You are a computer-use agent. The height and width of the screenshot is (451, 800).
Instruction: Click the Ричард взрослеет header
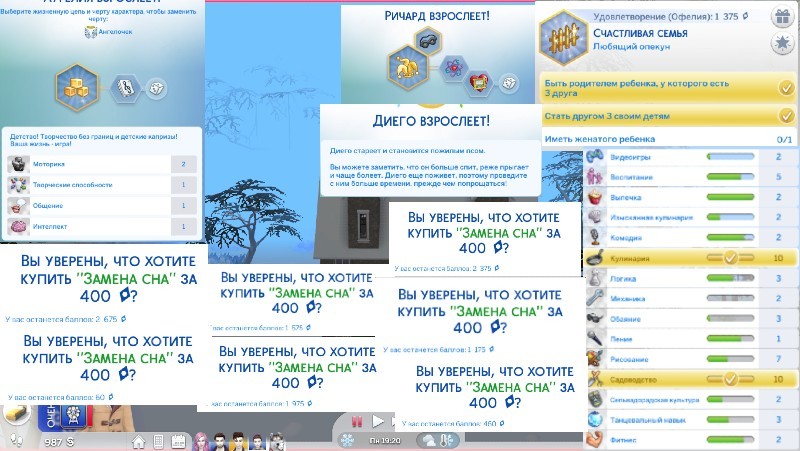point(437,16)
